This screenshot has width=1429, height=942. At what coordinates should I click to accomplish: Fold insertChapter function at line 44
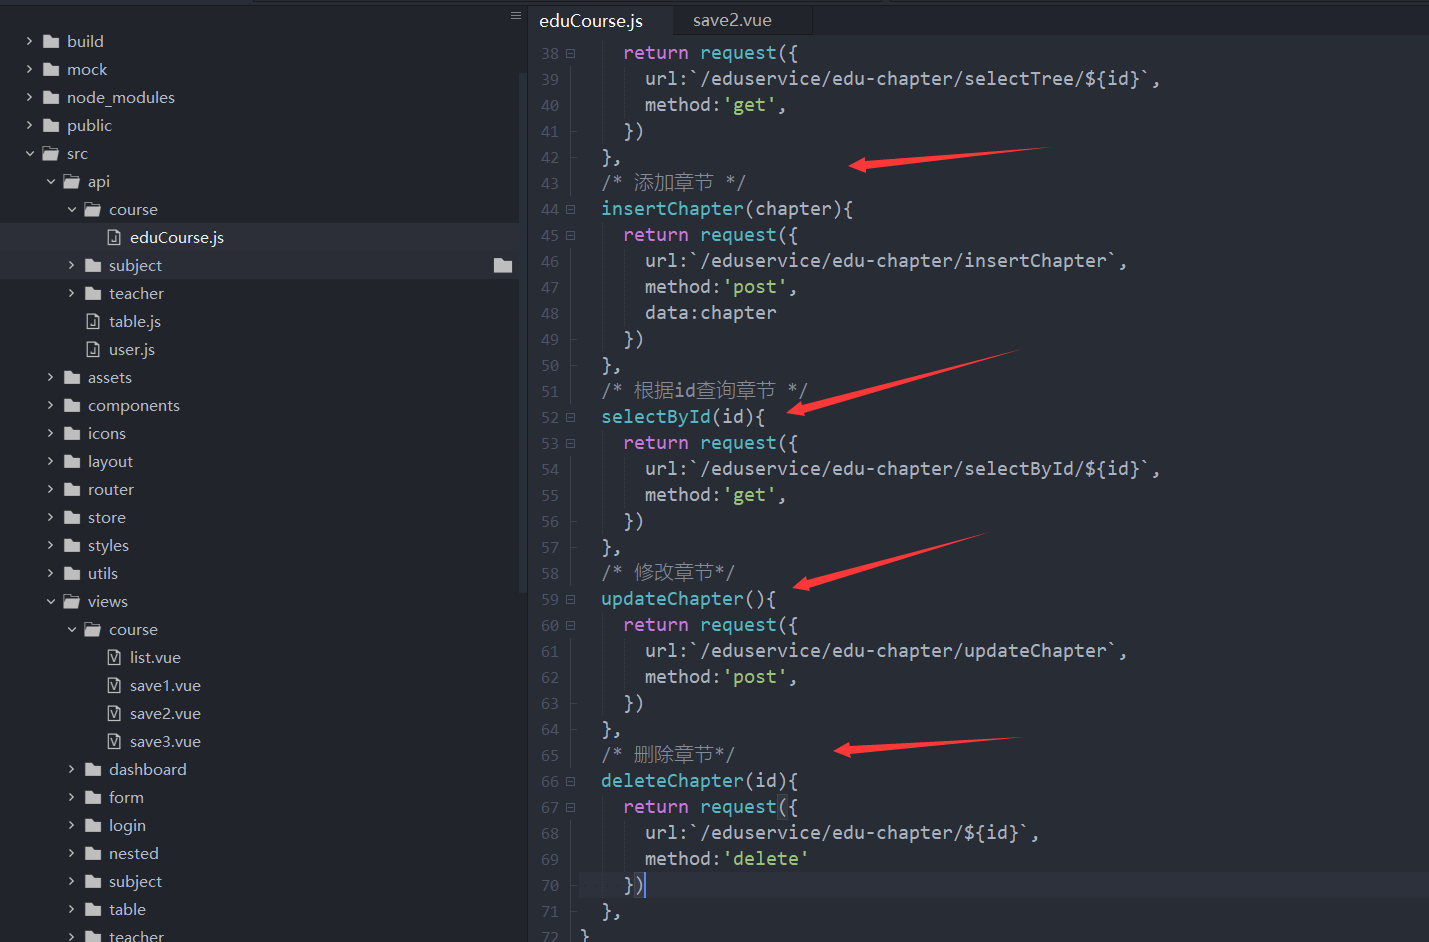coord(571,209)
